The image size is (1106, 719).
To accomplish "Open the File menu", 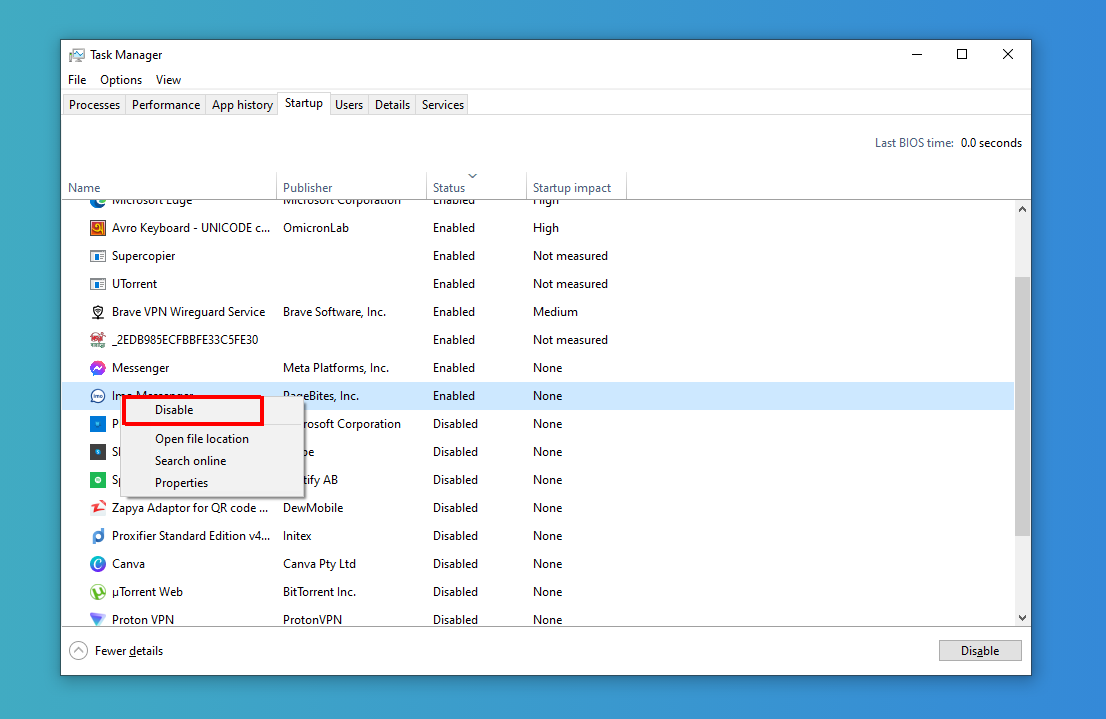I will coord(77,80).
